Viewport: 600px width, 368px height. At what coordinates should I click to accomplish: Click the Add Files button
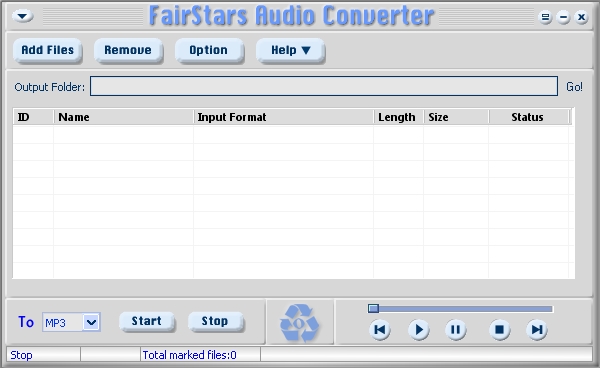[x=47, y=50]
